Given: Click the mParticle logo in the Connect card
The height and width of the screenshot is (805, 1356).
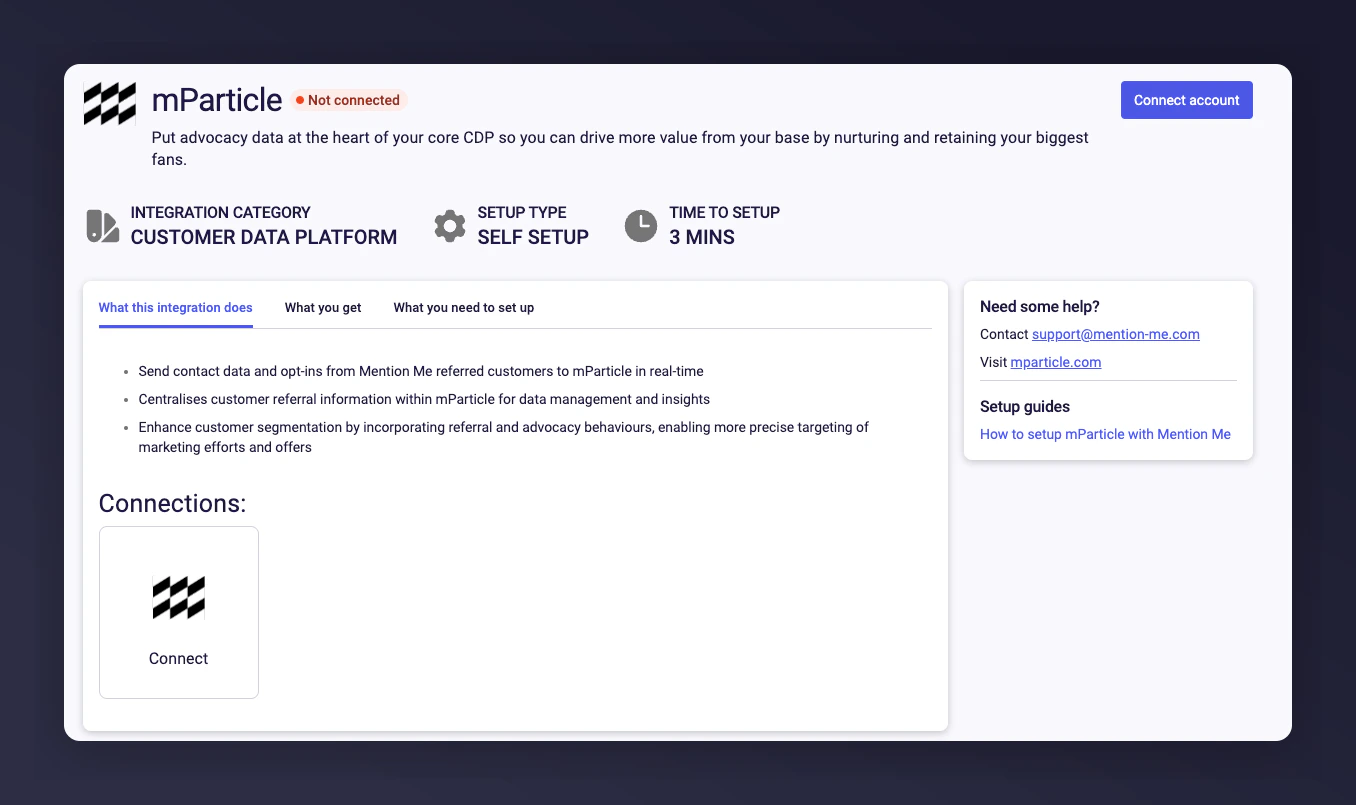Looking at the screenshot, I should (179, 598).
